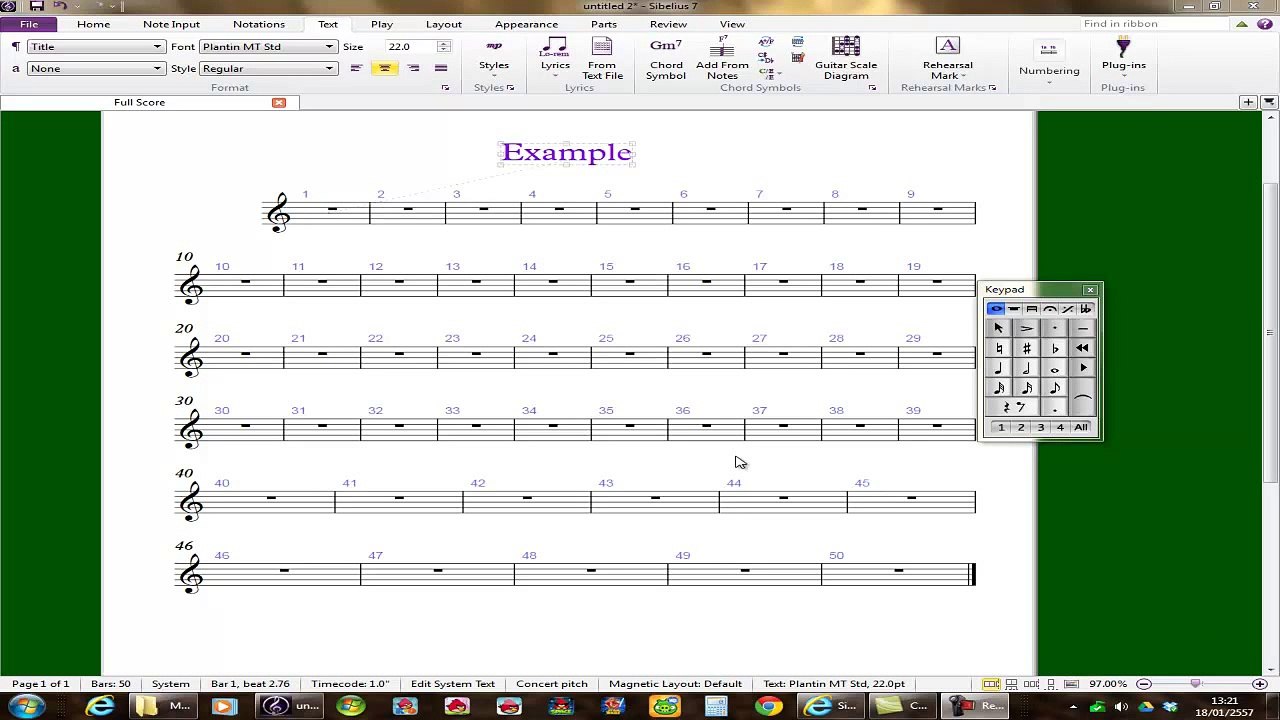Screen dimensions: 1280x720
Task: Zoom out with the minus button
Action: (x=1144, y=684)
